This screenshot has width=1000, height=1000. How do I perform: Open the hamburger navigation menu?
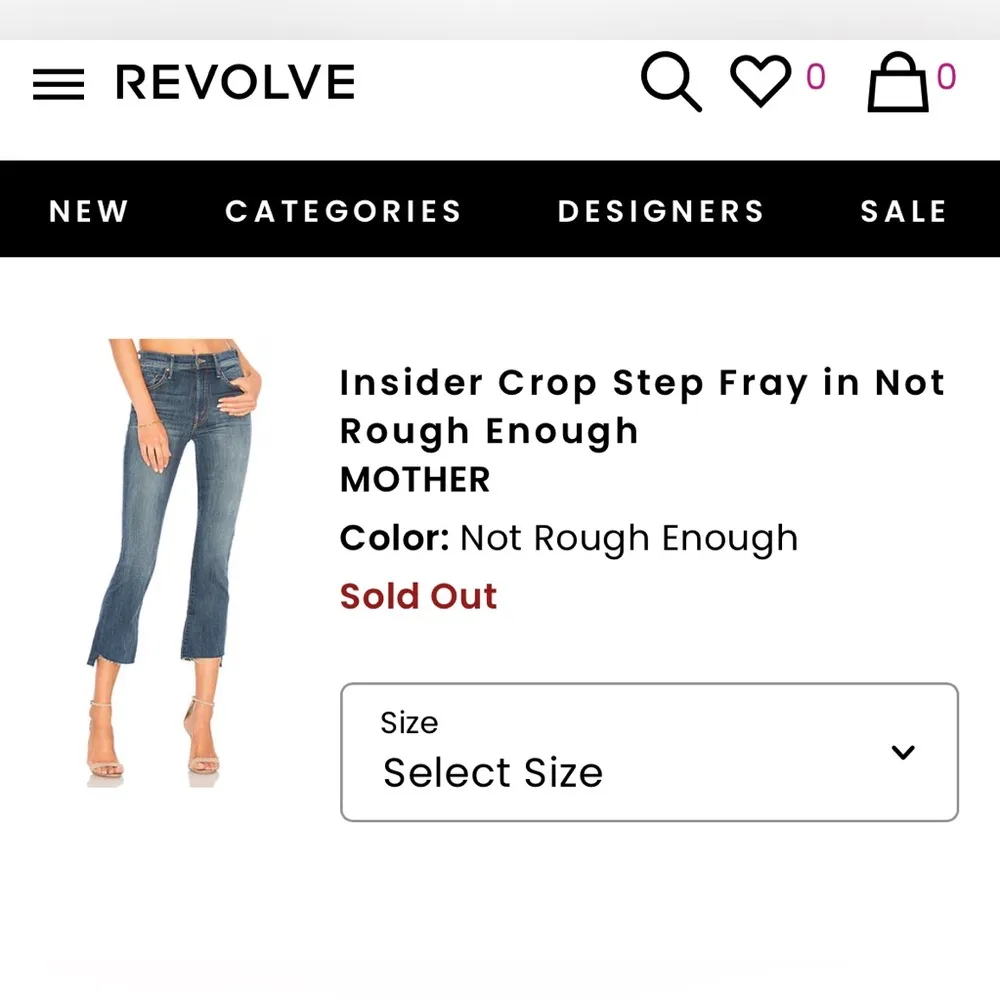click(x=58, y=84)
